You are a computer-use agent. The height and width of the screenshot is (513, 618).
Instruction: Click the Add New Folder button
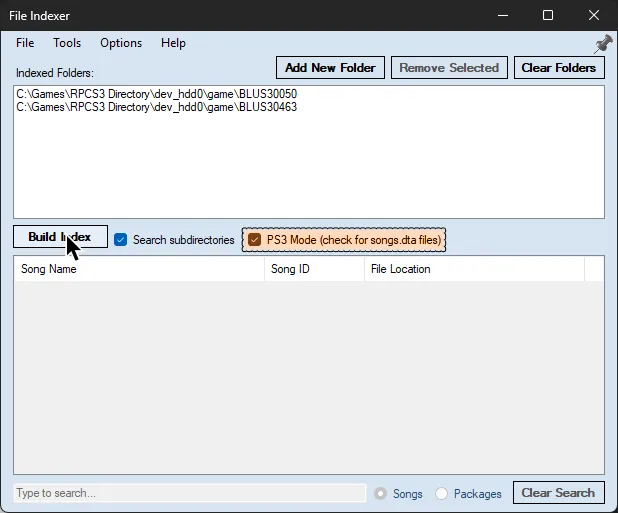[x=330, y=68]
